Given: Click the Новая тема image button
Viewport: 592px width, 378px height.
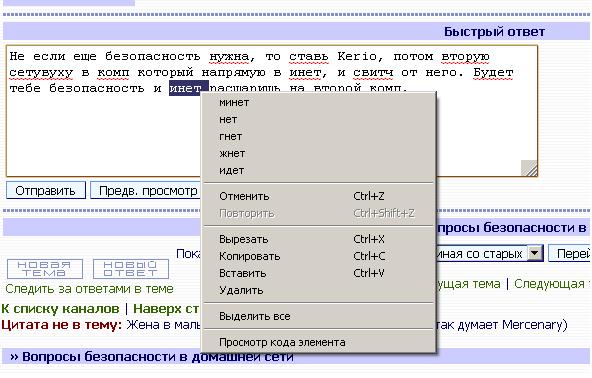Looking at the screenshot, I should coord(45,269).
